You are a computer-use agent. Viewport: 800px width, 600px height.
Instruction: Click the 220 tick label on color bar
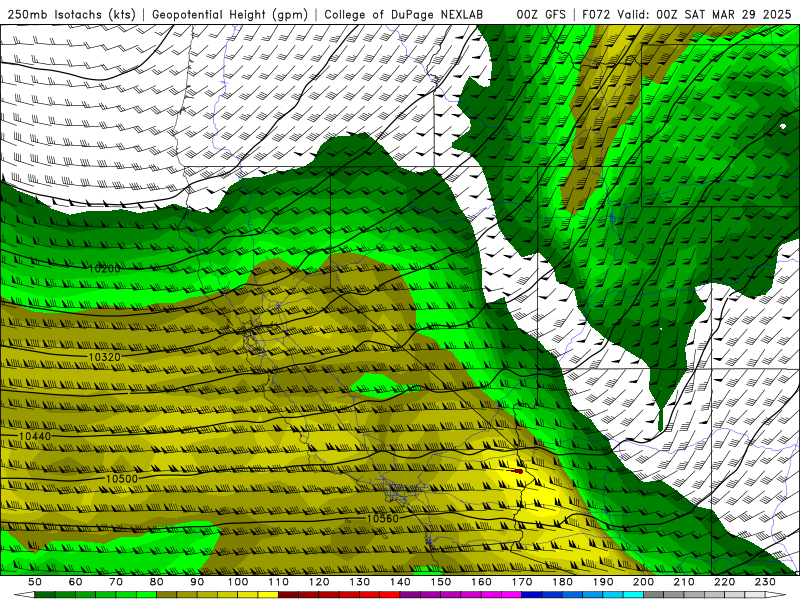(x=724, y=582)
